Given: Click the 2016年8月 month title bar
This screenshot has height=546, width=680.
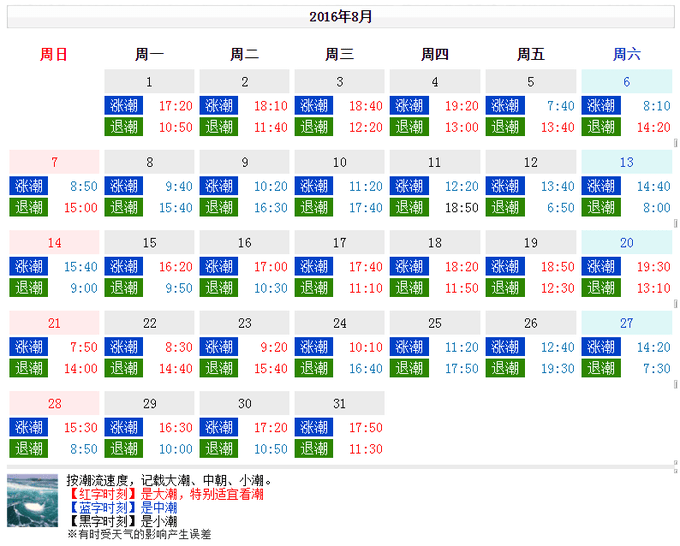Looking at the screenshot, I should click(340, 16).
